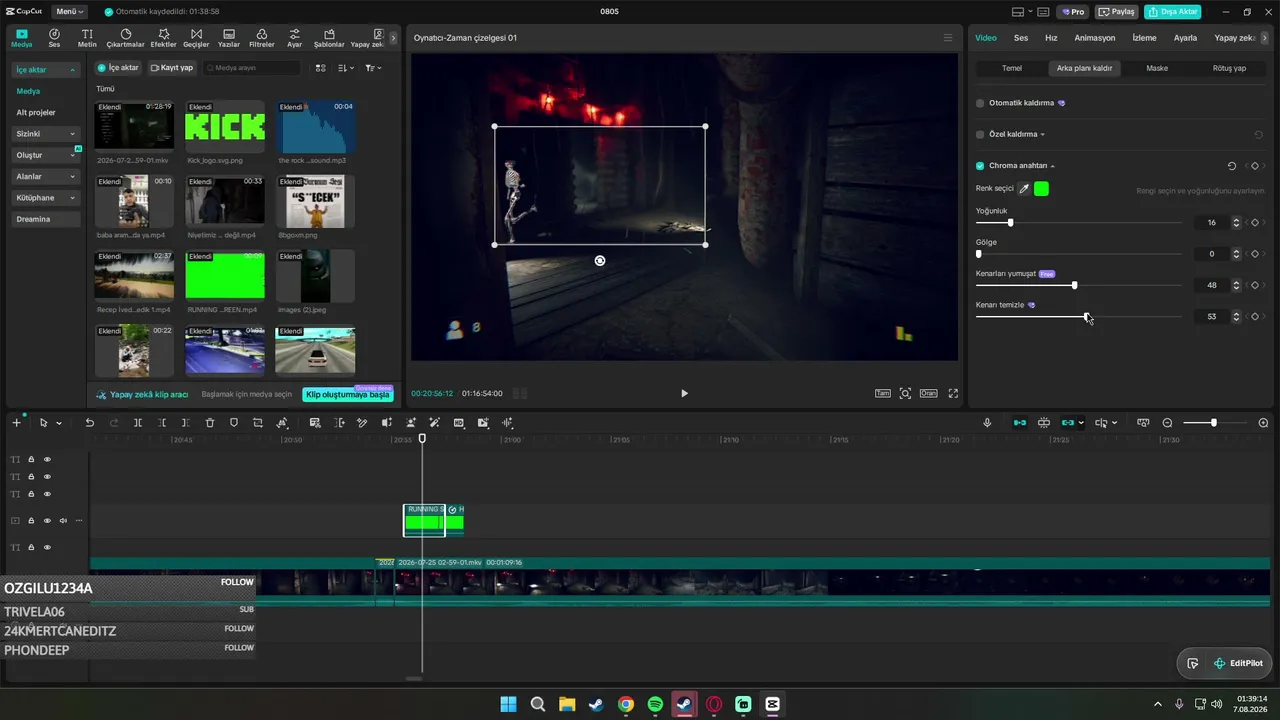
Task: Open File Explorer from the taskbar
Action: click(x=567, y=704)
